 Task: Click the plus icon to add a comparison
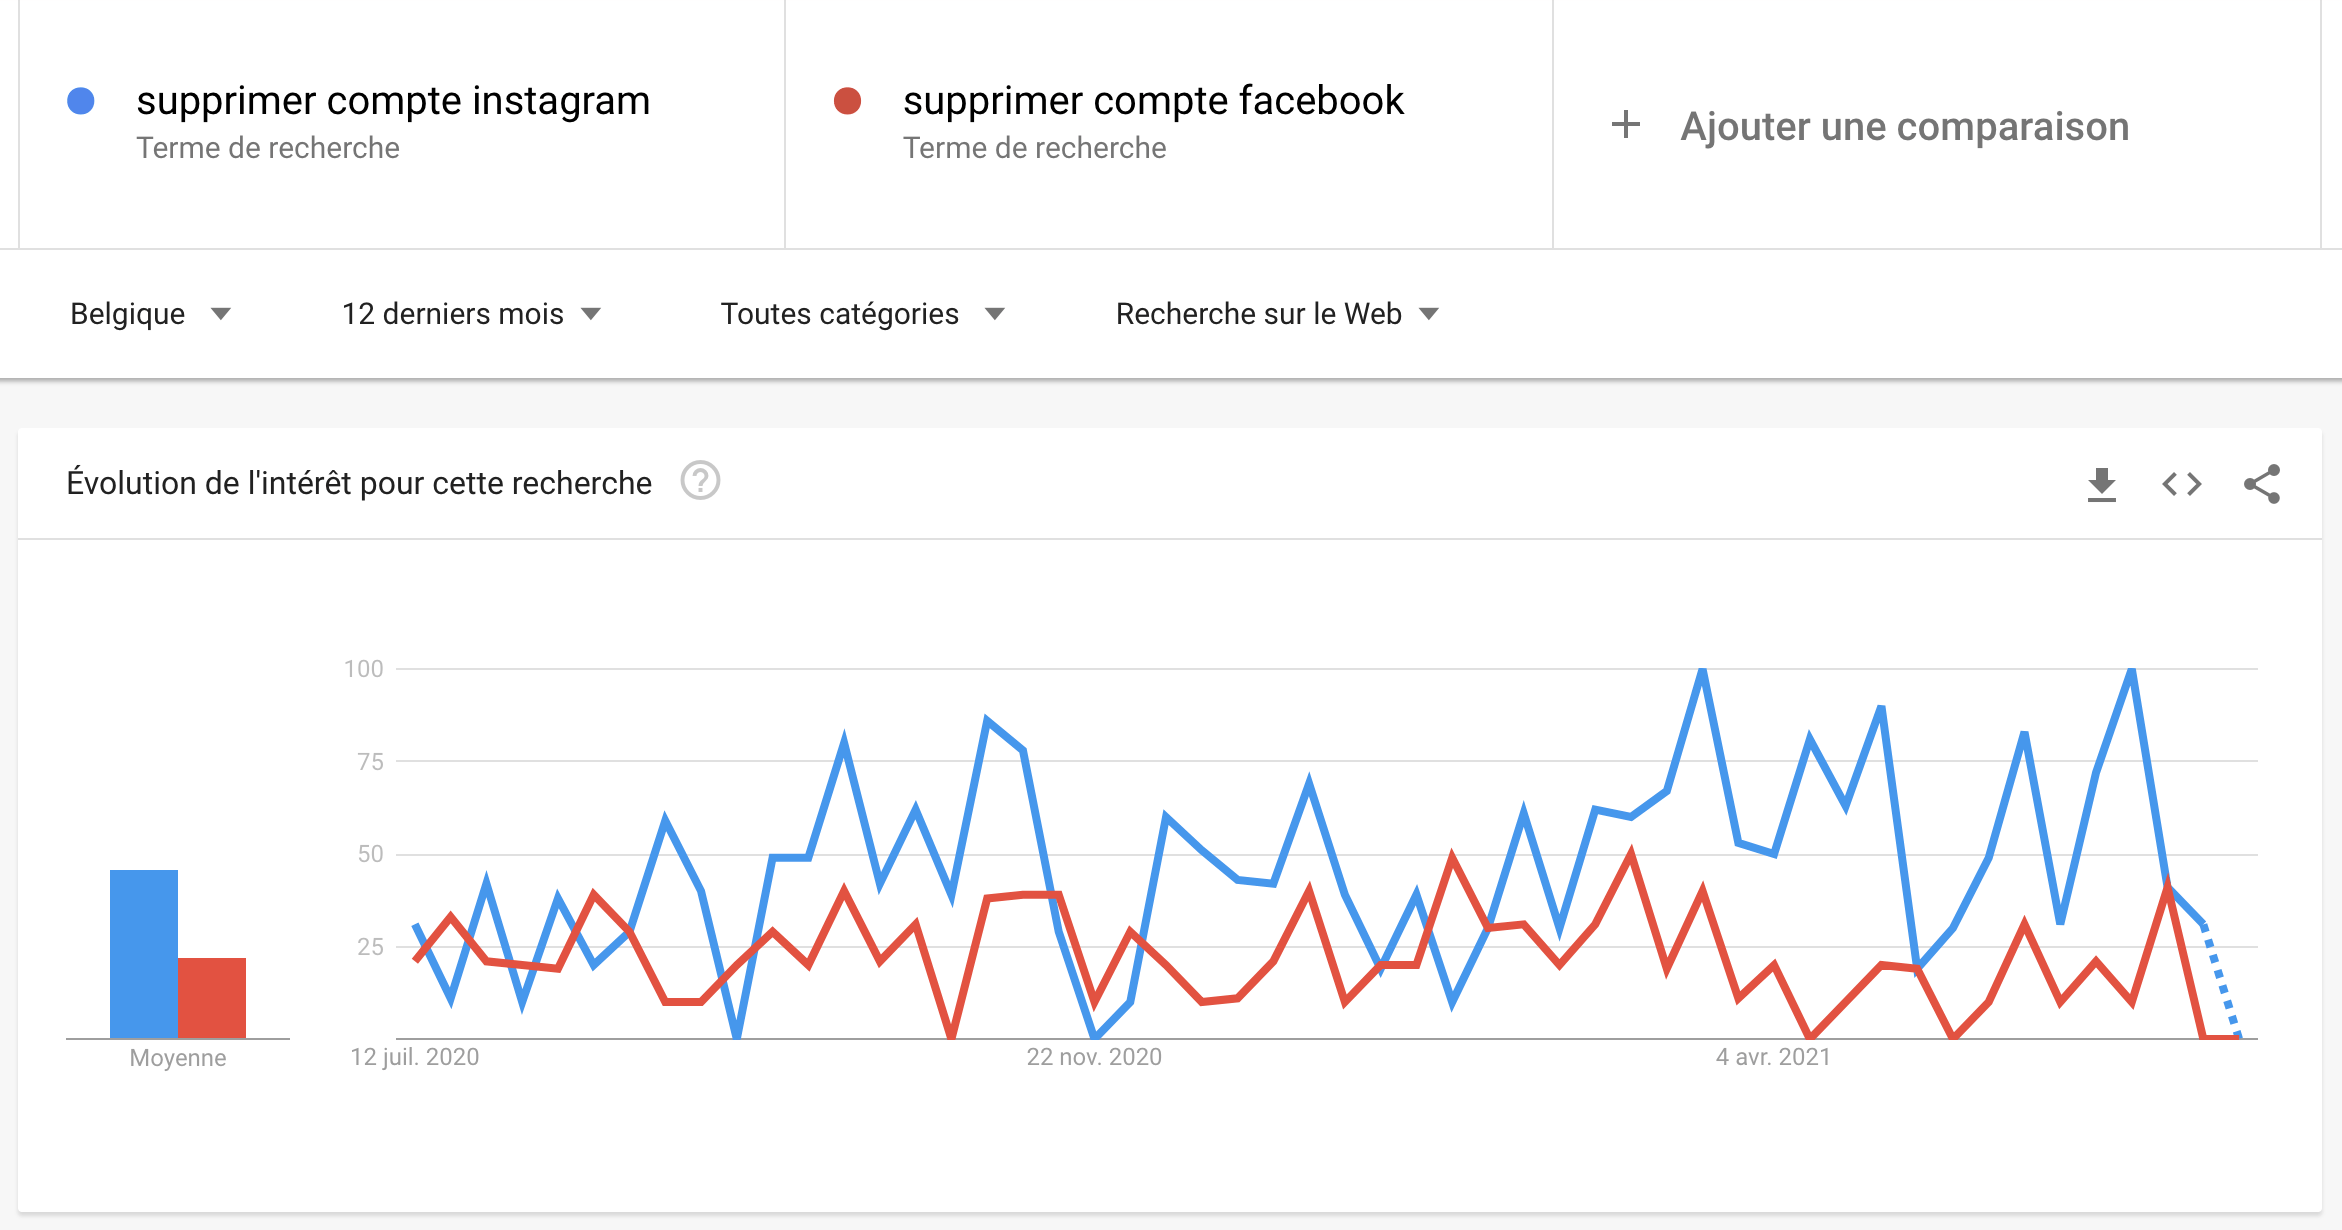1625,126
